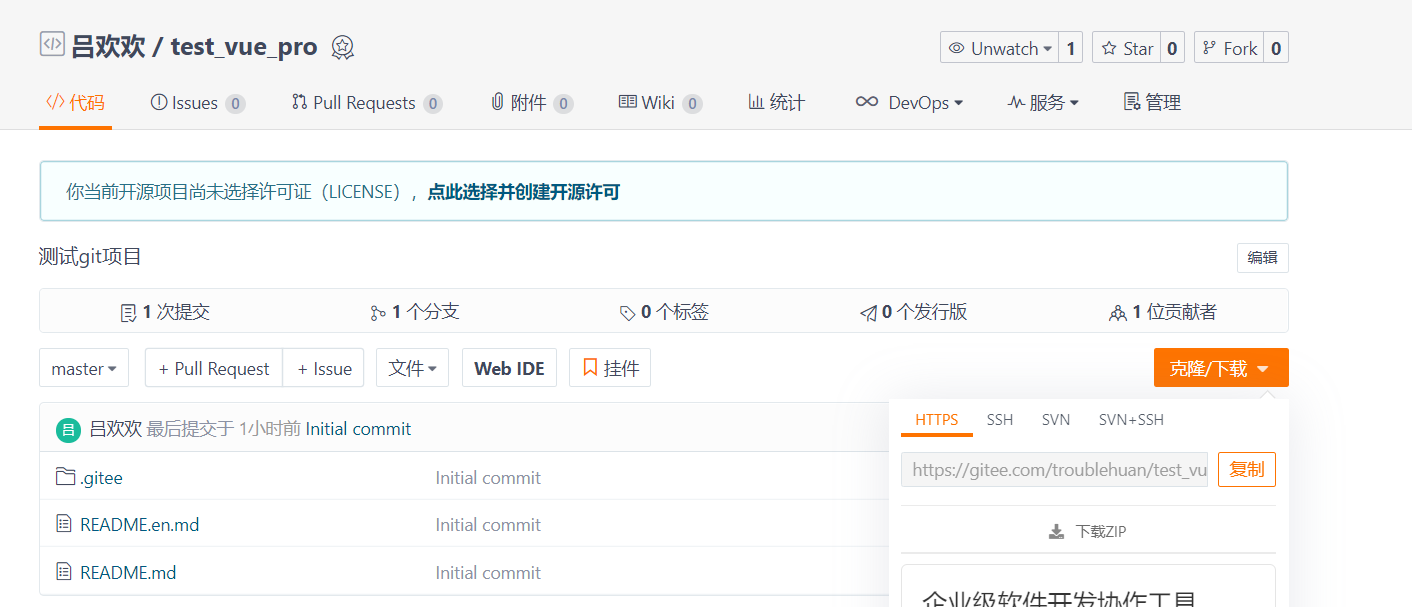This screenshot has height=607, width=1412.
Task: Click the 吕欢欢 owner name in title
Action: coord(109,47)
